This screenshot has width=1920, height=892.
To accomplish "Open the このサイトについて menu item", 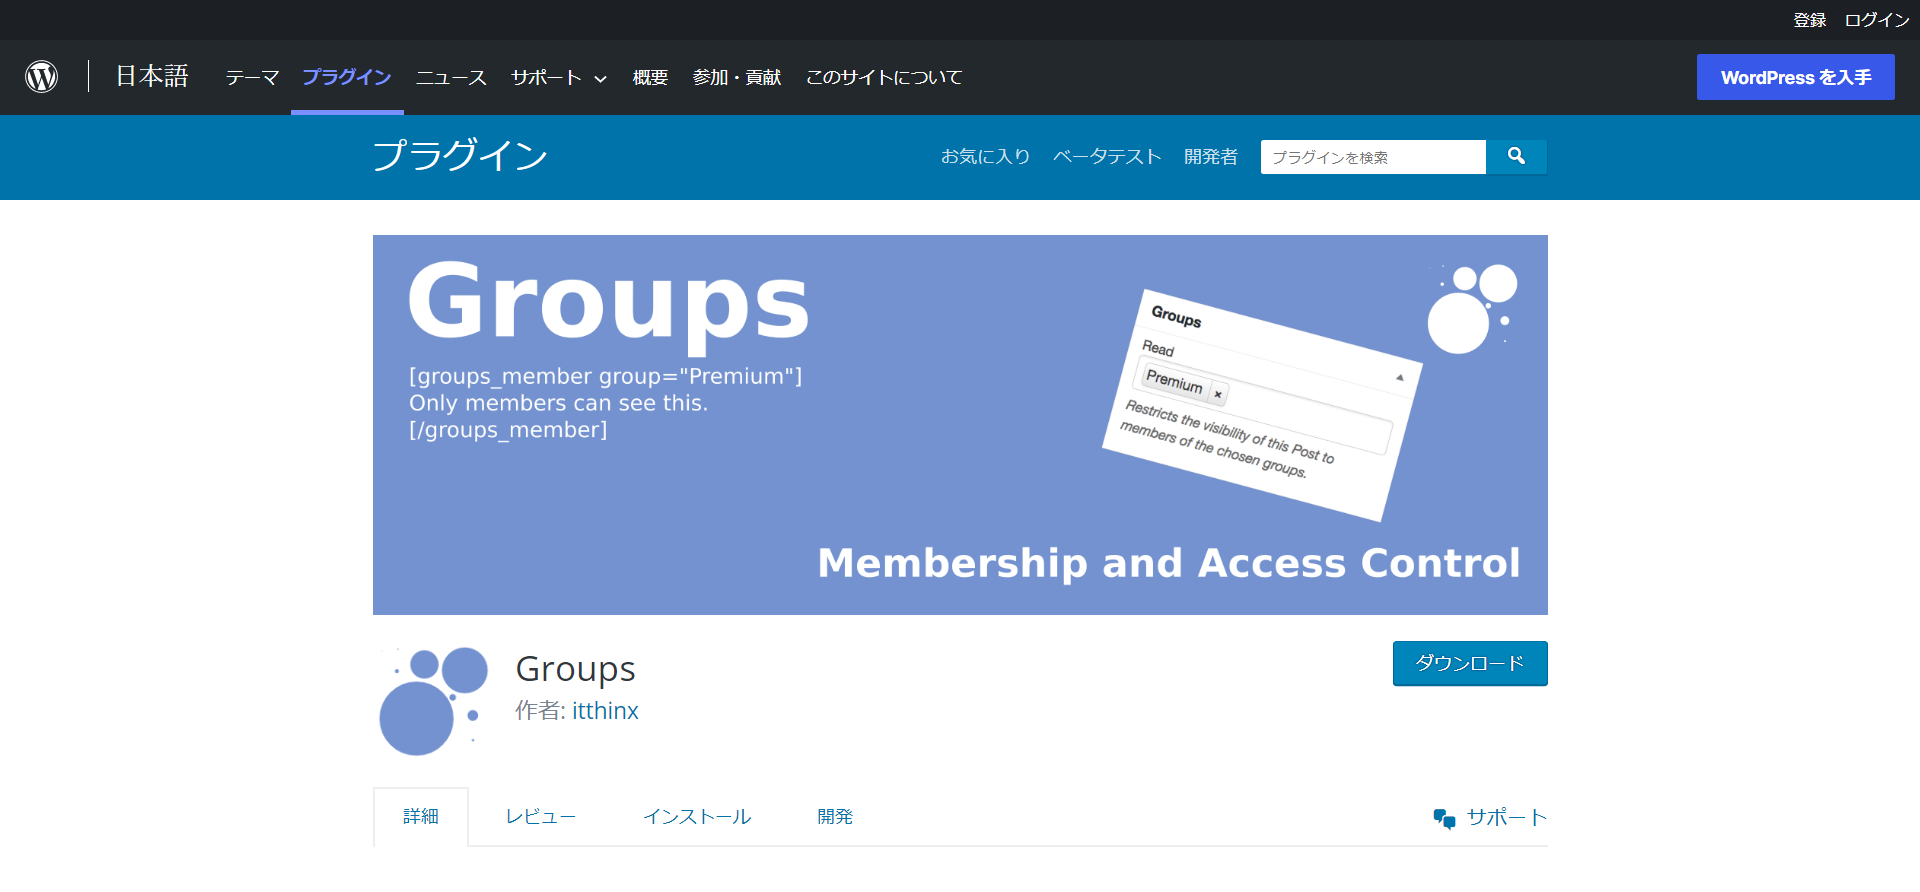I will (884, 77).
